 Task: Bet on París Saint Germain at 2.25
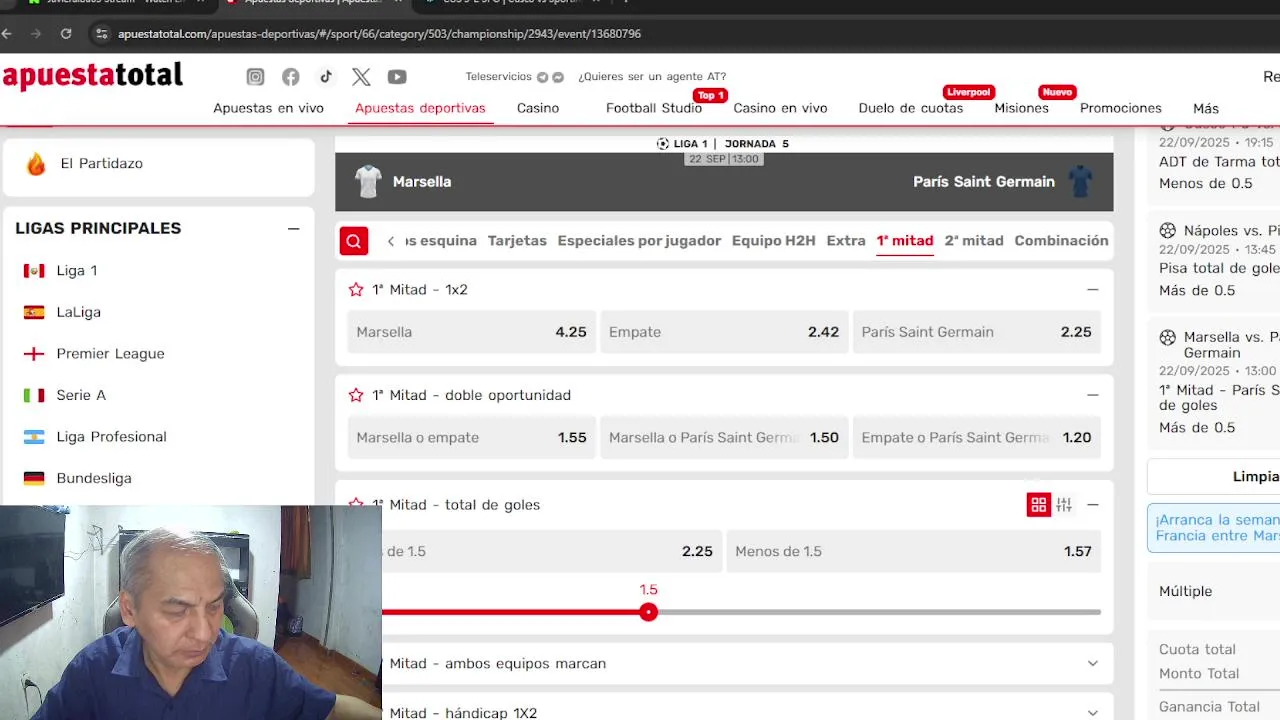click(x=976, y=332)
